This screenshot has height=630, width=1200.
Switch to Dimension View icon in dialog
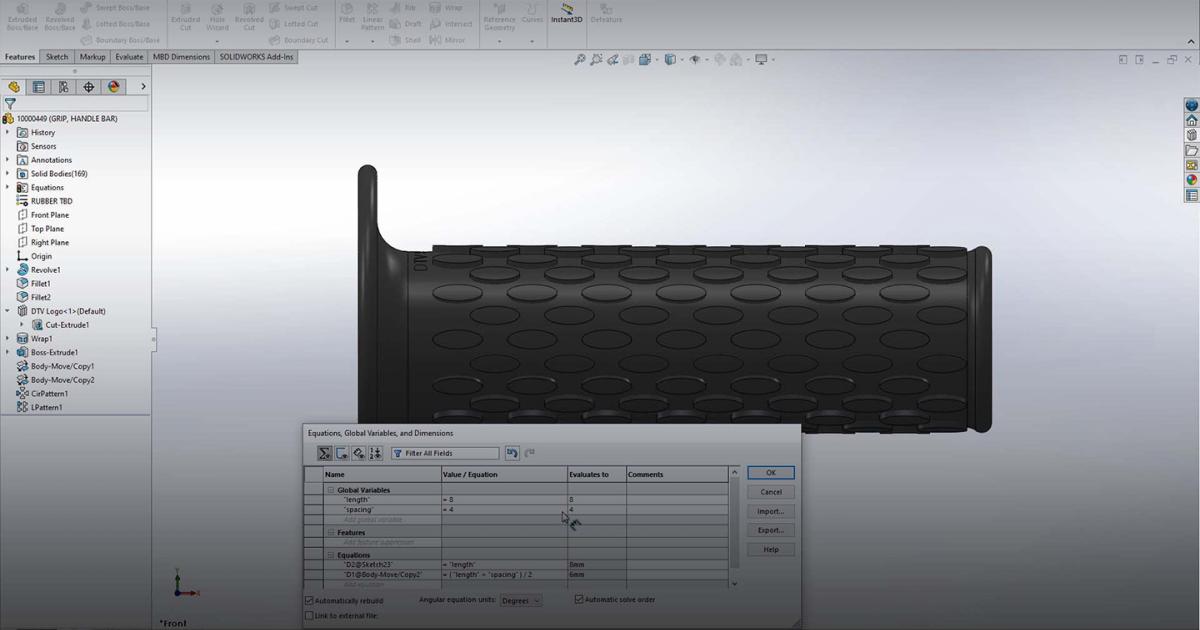pyautogui.click(x=359, y=453)
